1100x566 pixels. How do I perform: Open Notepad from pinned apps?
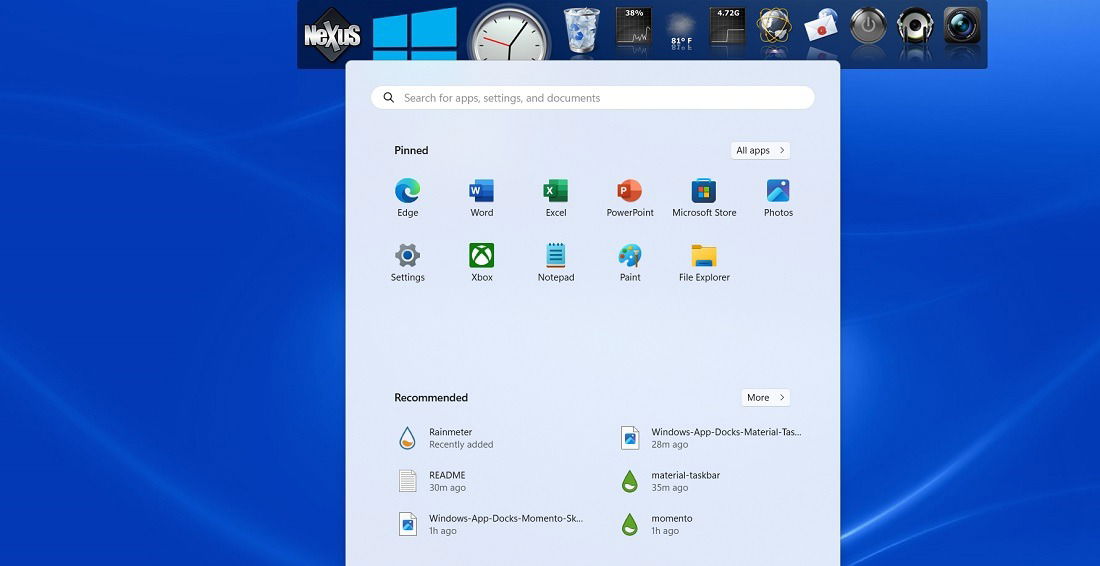tap(556, 262)
